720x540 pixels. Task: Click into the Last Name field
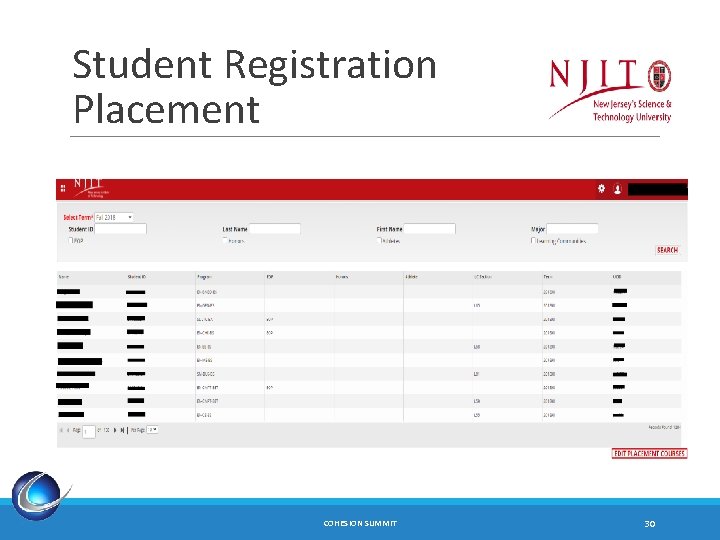[x=275, y=229]
